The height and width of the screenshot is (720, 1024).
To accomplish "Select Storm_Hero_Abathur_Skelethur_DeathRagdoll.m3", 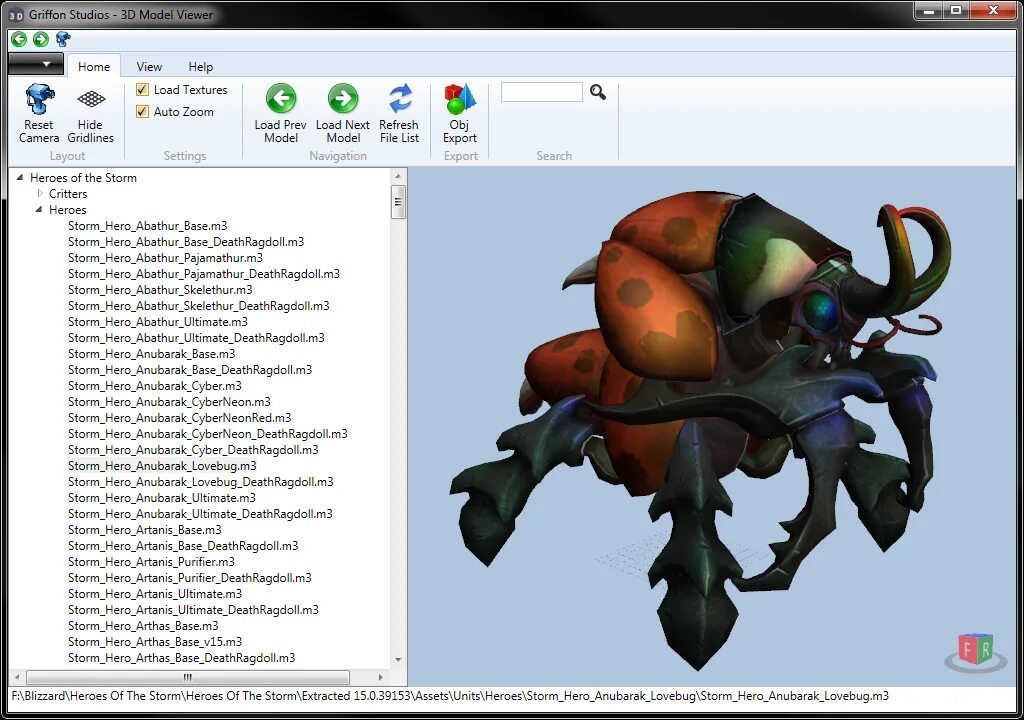I will tap(199, 306).
